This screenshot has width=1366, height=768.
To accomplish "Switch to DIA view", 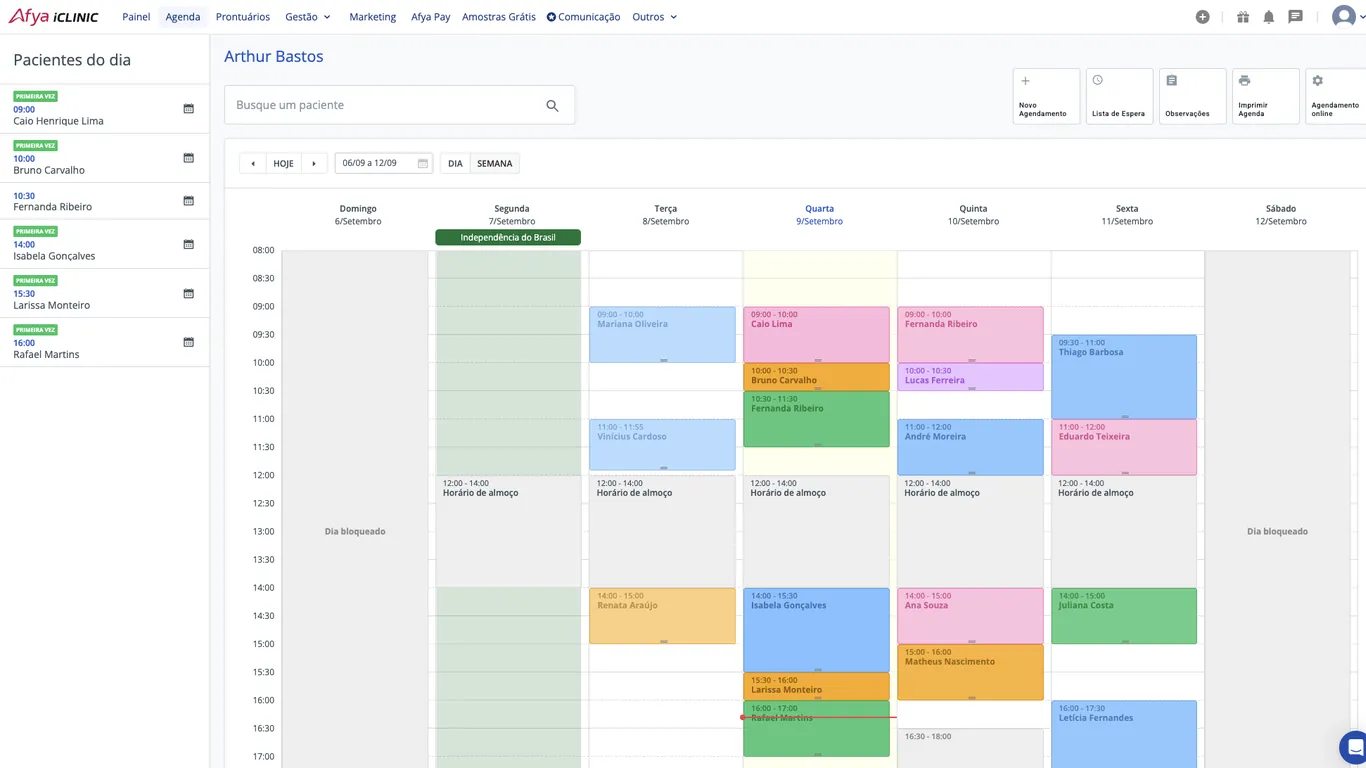I will pyautogui.click(x=455, y=163).
